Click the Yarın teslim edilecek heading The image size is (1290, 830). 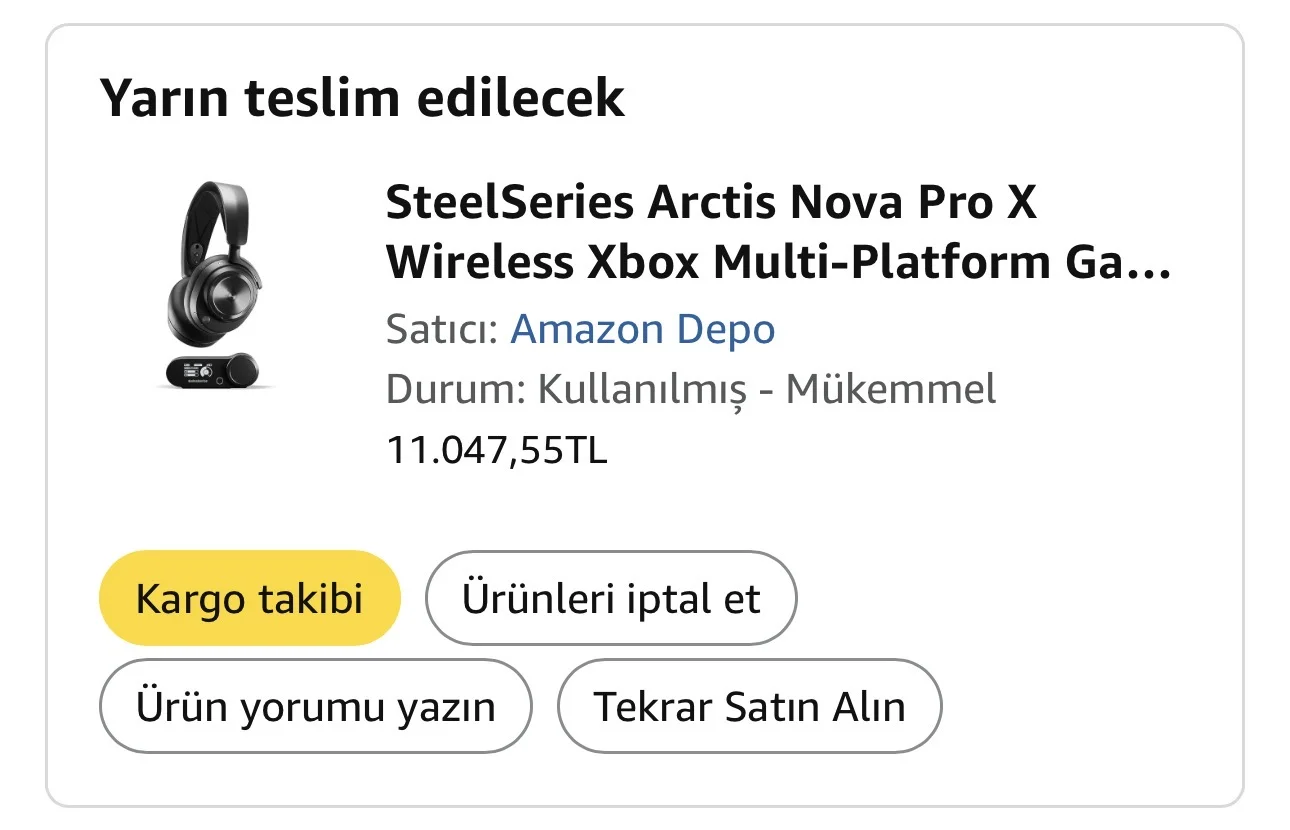pyautogui.click(x=362, y=98)
